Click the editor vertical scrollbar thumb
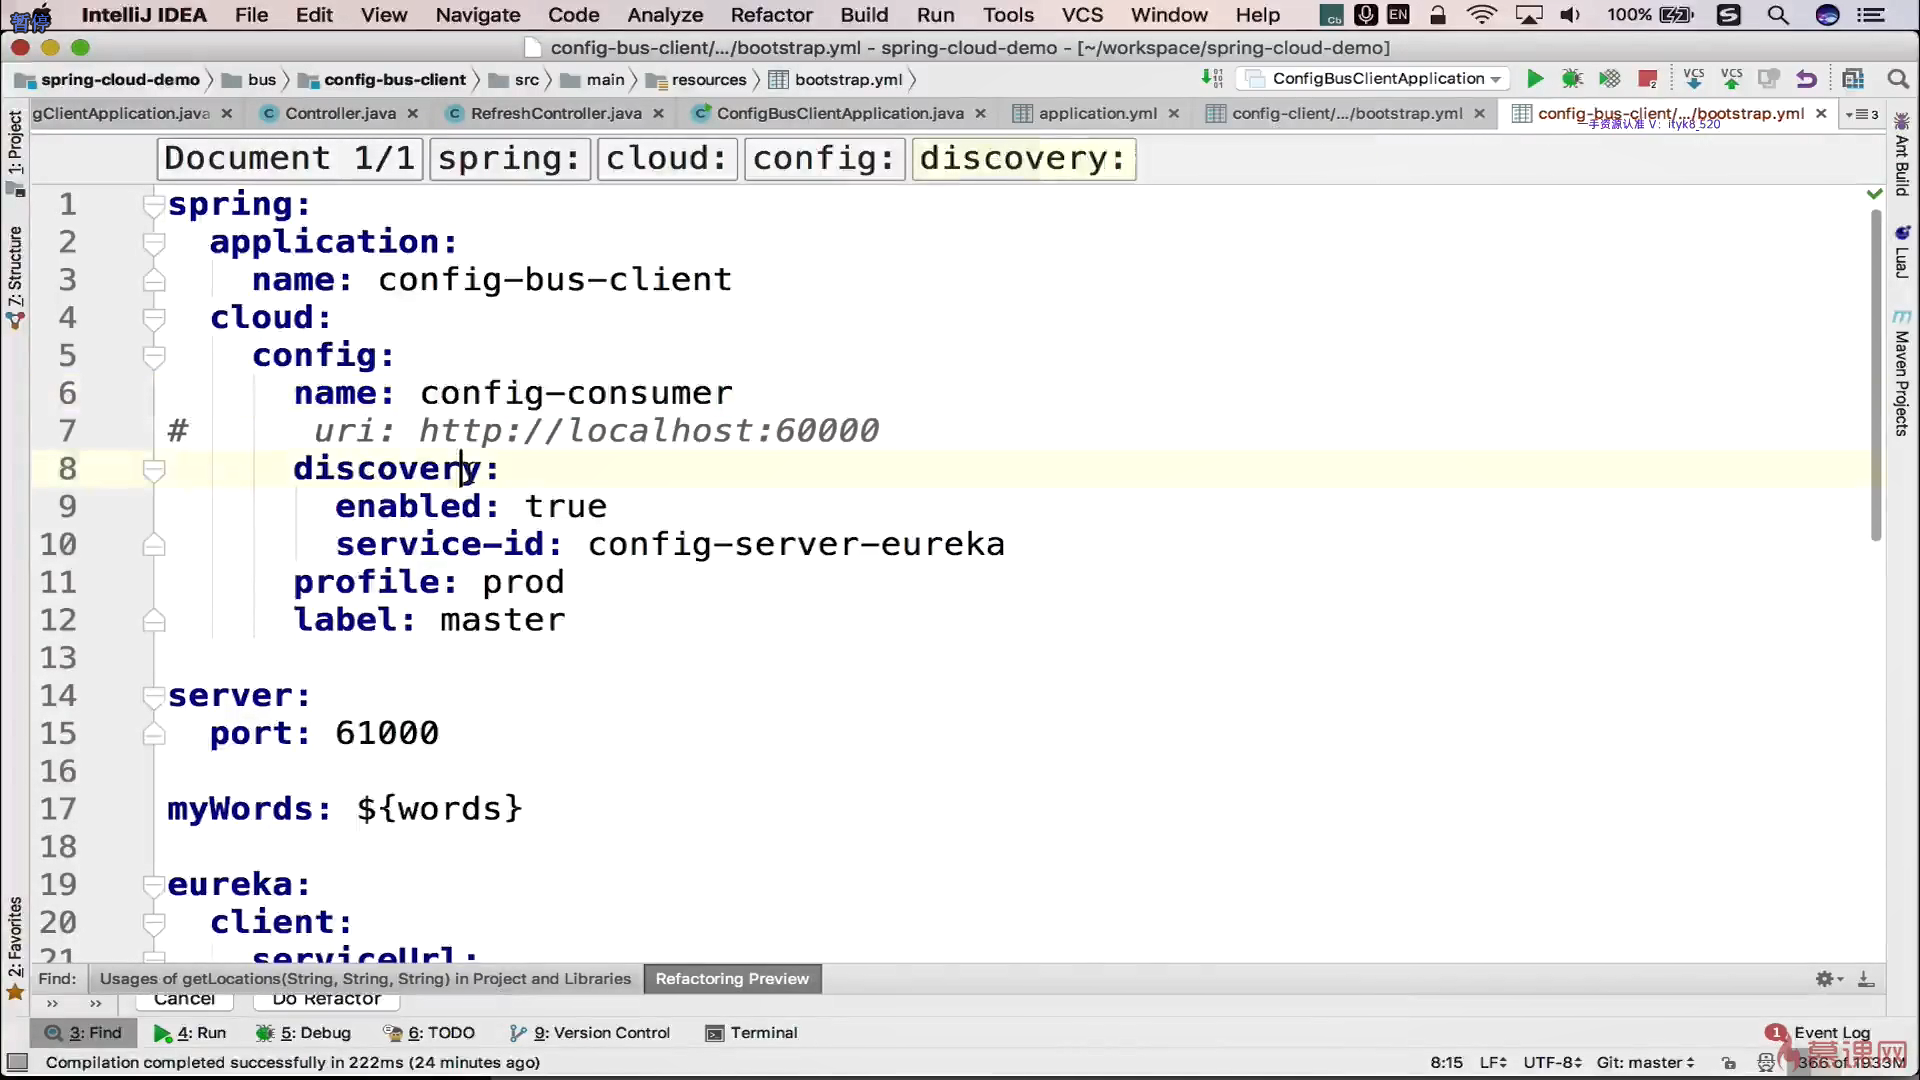Viewport: 1920px width, 1080px height. pyautogui.click(x=1876, y=375)
